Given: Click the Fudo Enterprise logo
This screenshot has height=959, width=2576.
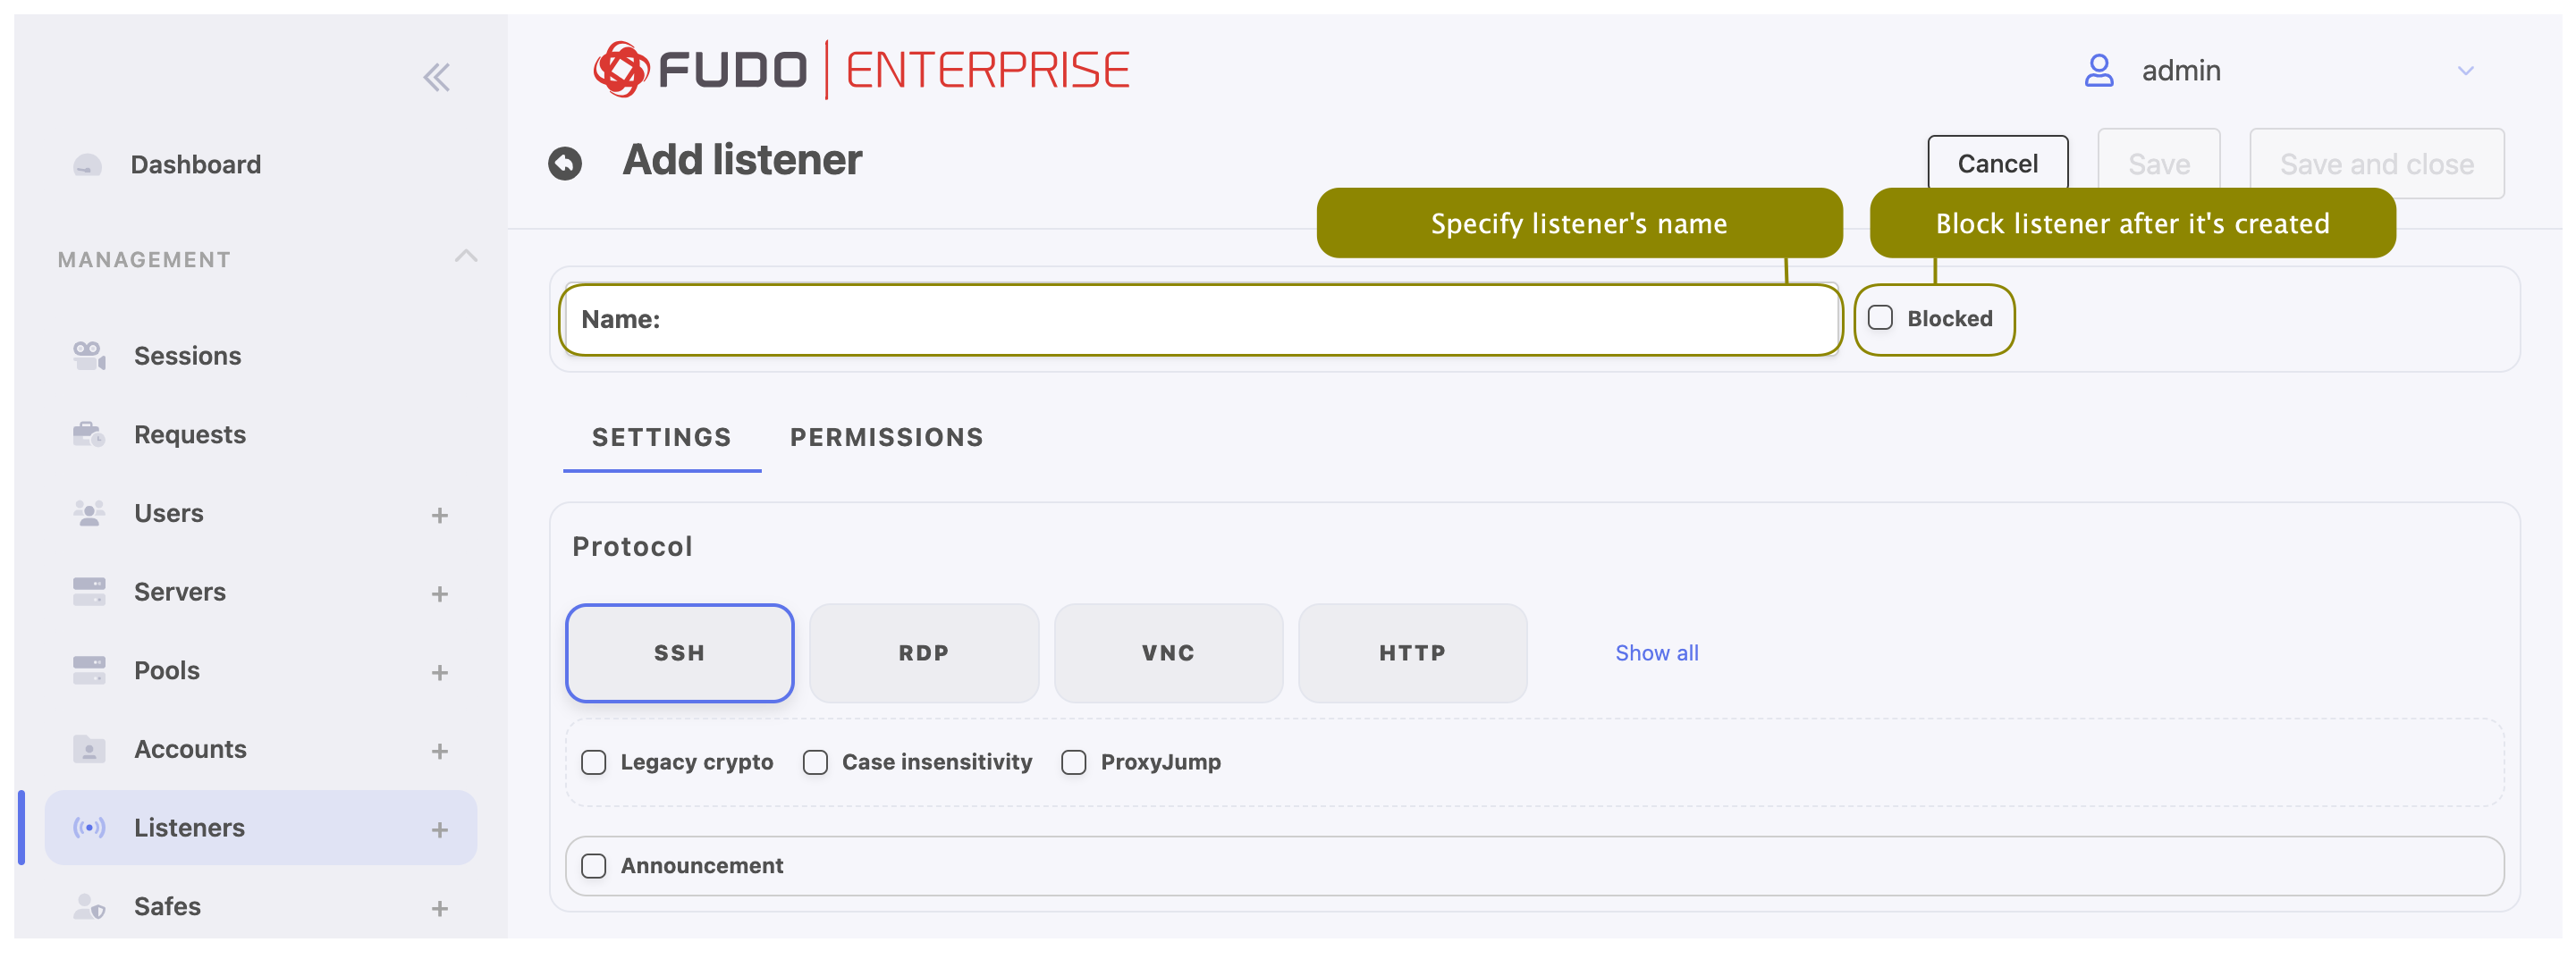Looking at the screenshot, I should pyautogui.click(x=862, y=68).
